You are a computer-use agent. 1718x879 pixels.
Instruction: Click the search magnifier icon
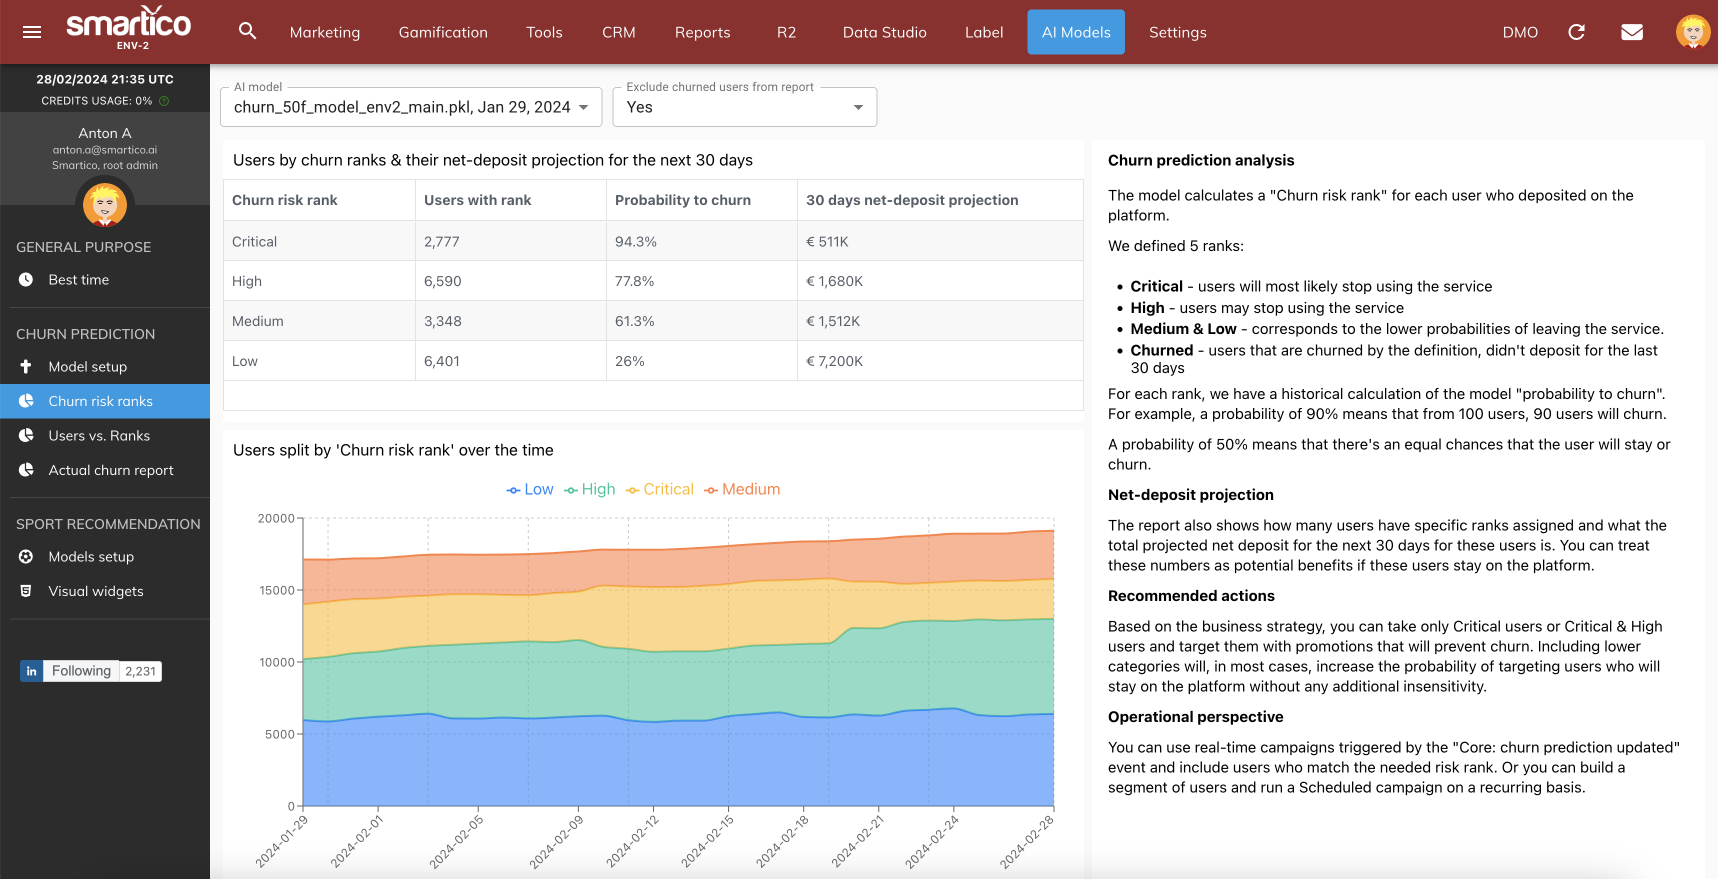pyautogui.click(x=247, y=32)
